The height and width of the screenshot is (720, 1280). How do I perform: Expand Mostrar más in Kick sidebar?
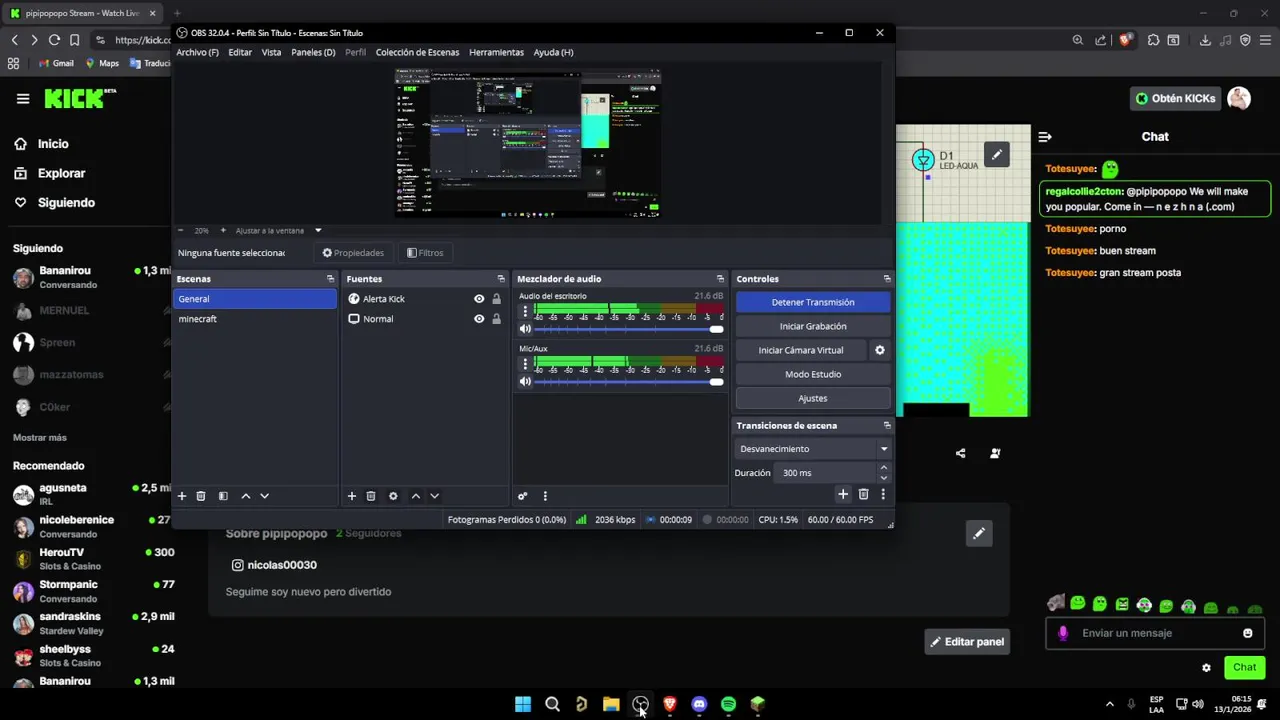40,437
